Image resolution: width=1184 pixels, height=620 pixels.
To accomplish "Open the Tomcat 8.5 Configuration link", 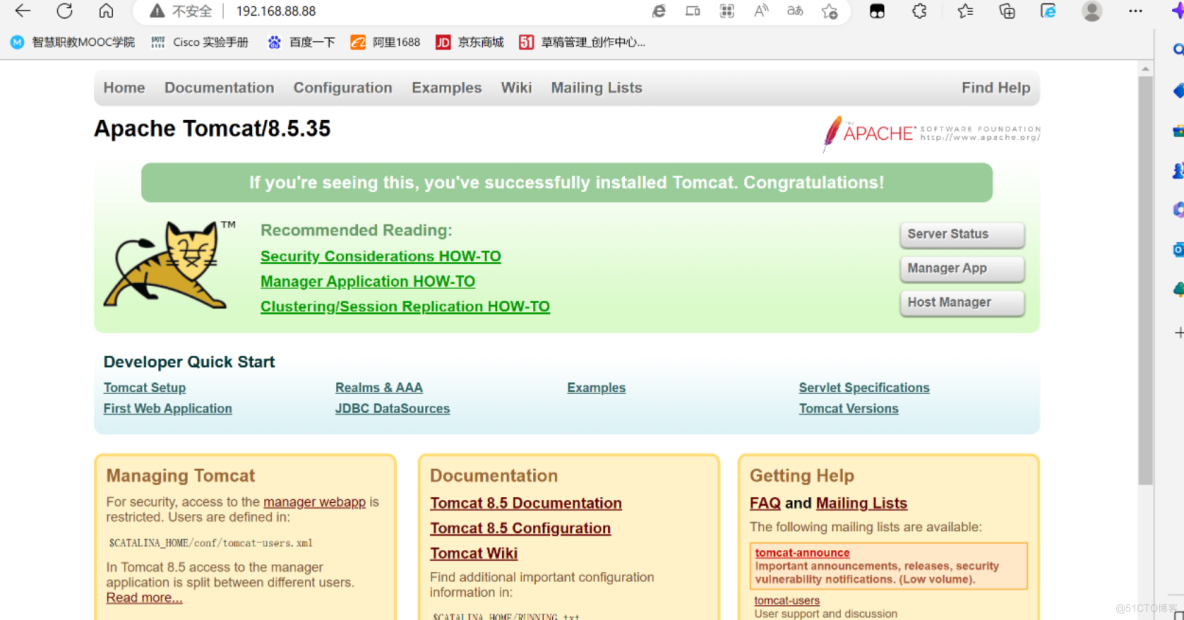I will click(x=520, y=528).
